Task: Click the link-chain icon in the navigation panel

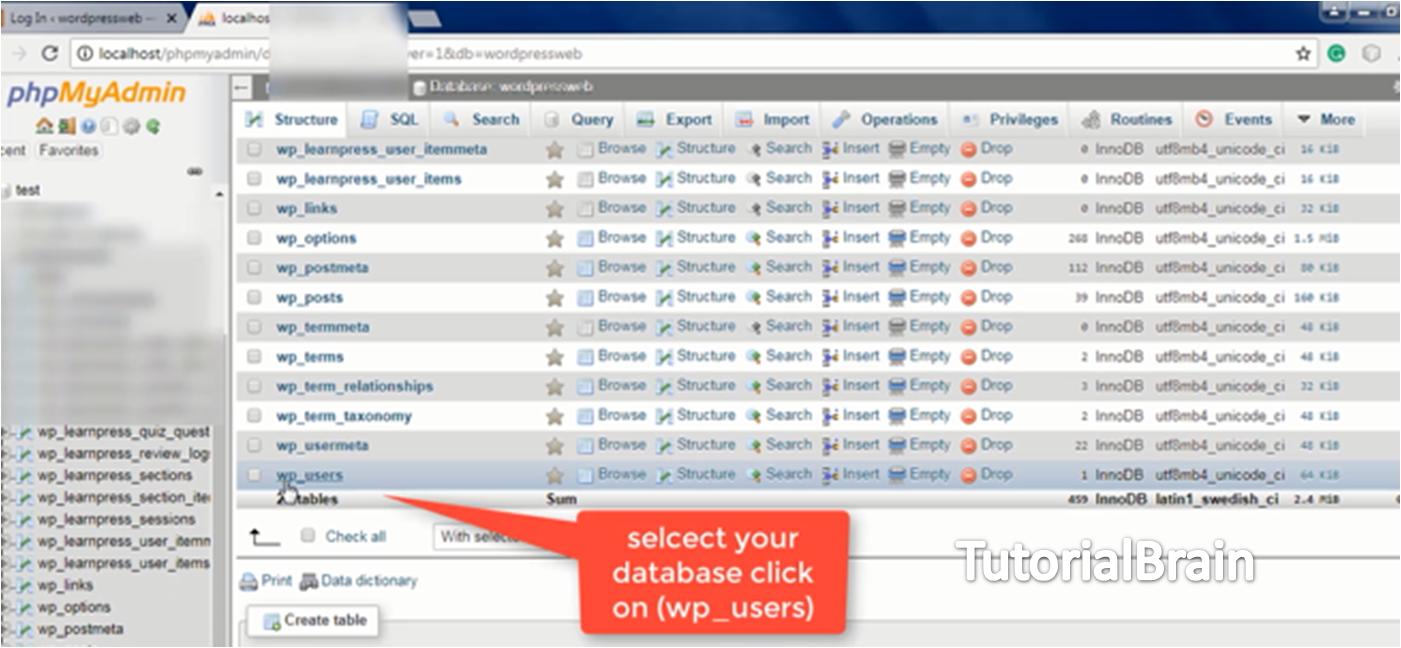Action: 195,171
